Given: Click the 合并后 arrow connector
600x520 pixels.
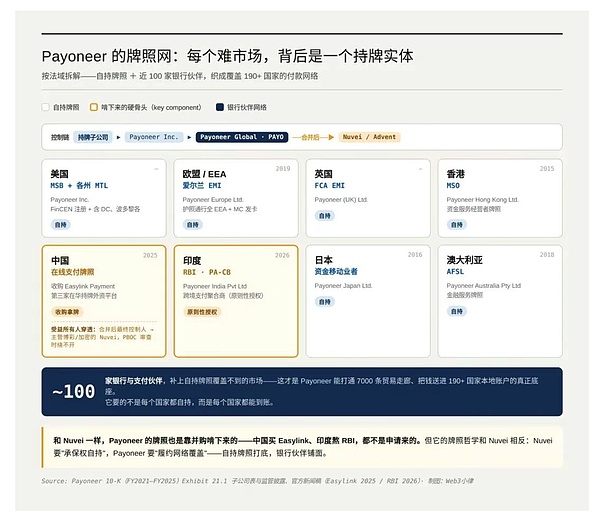Looking at the screenshot, I should 313,137.
